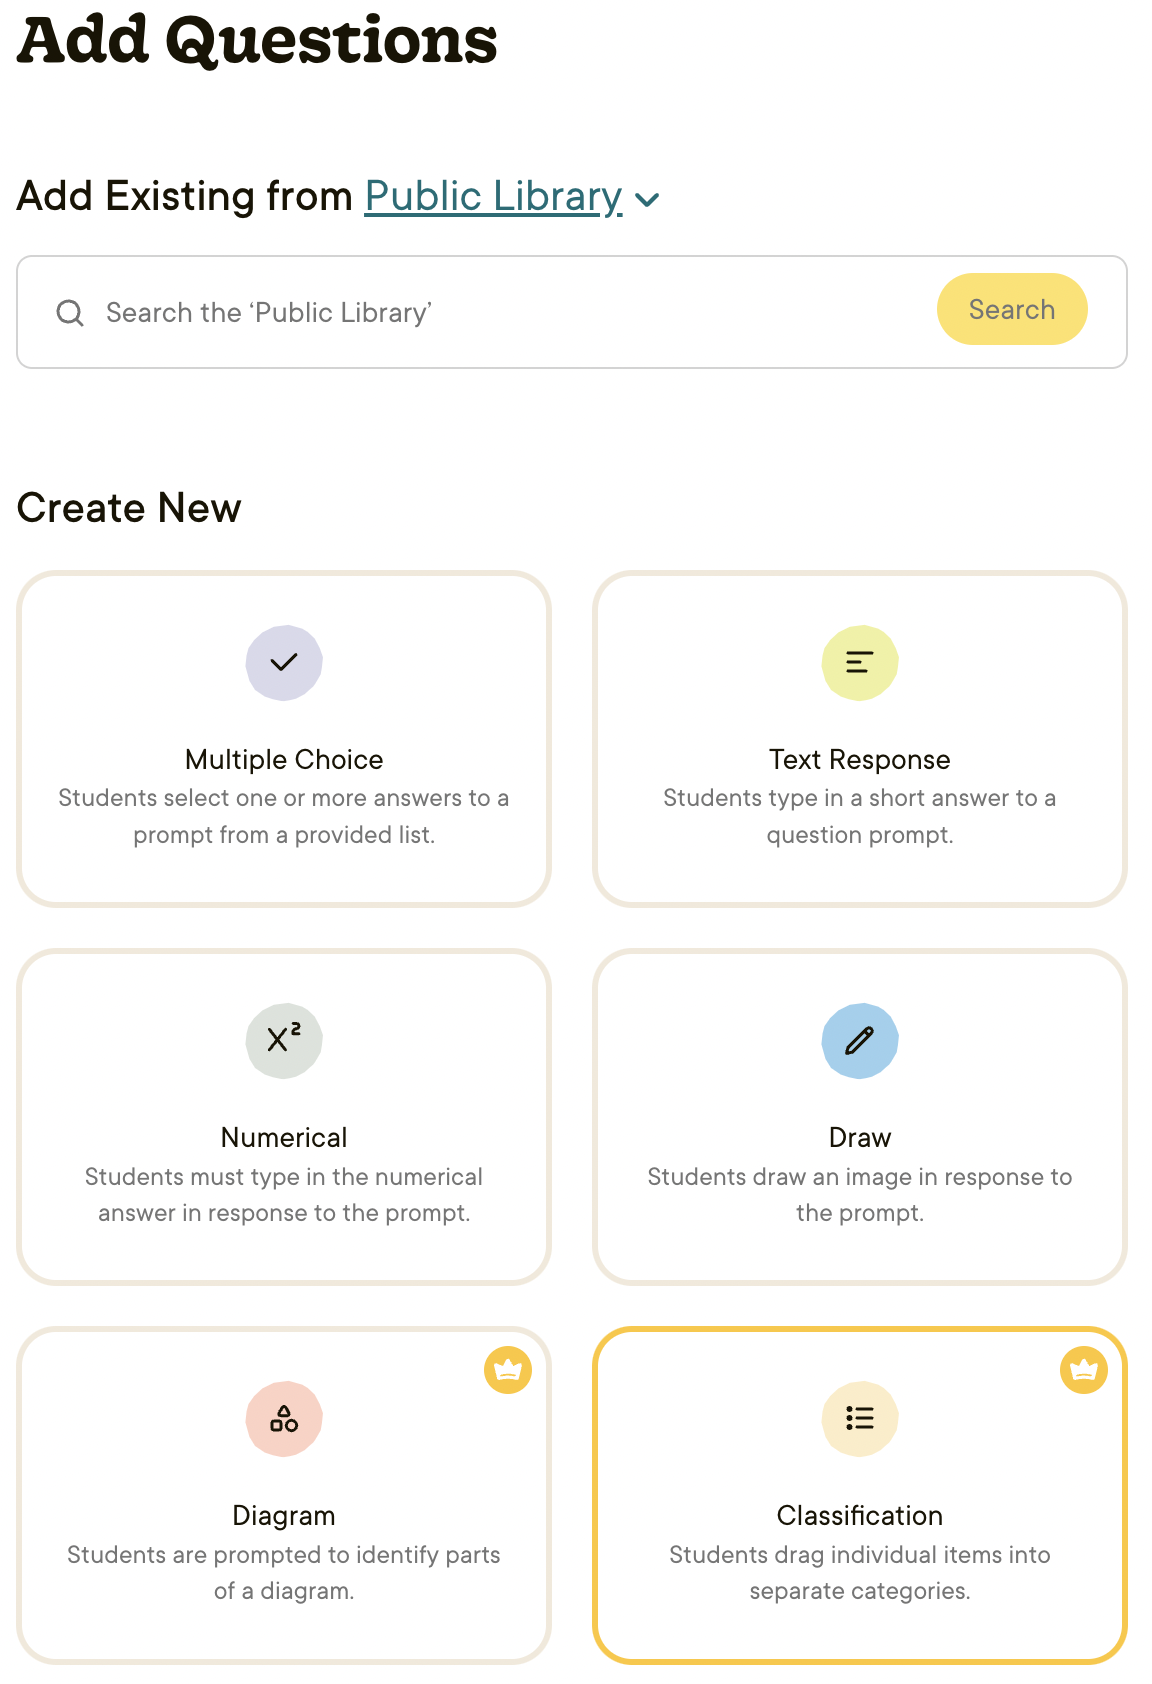The width and height of the screenshot is (1152, 1684).
Task: Pick the Numerical question type title
Action: 284,1138
